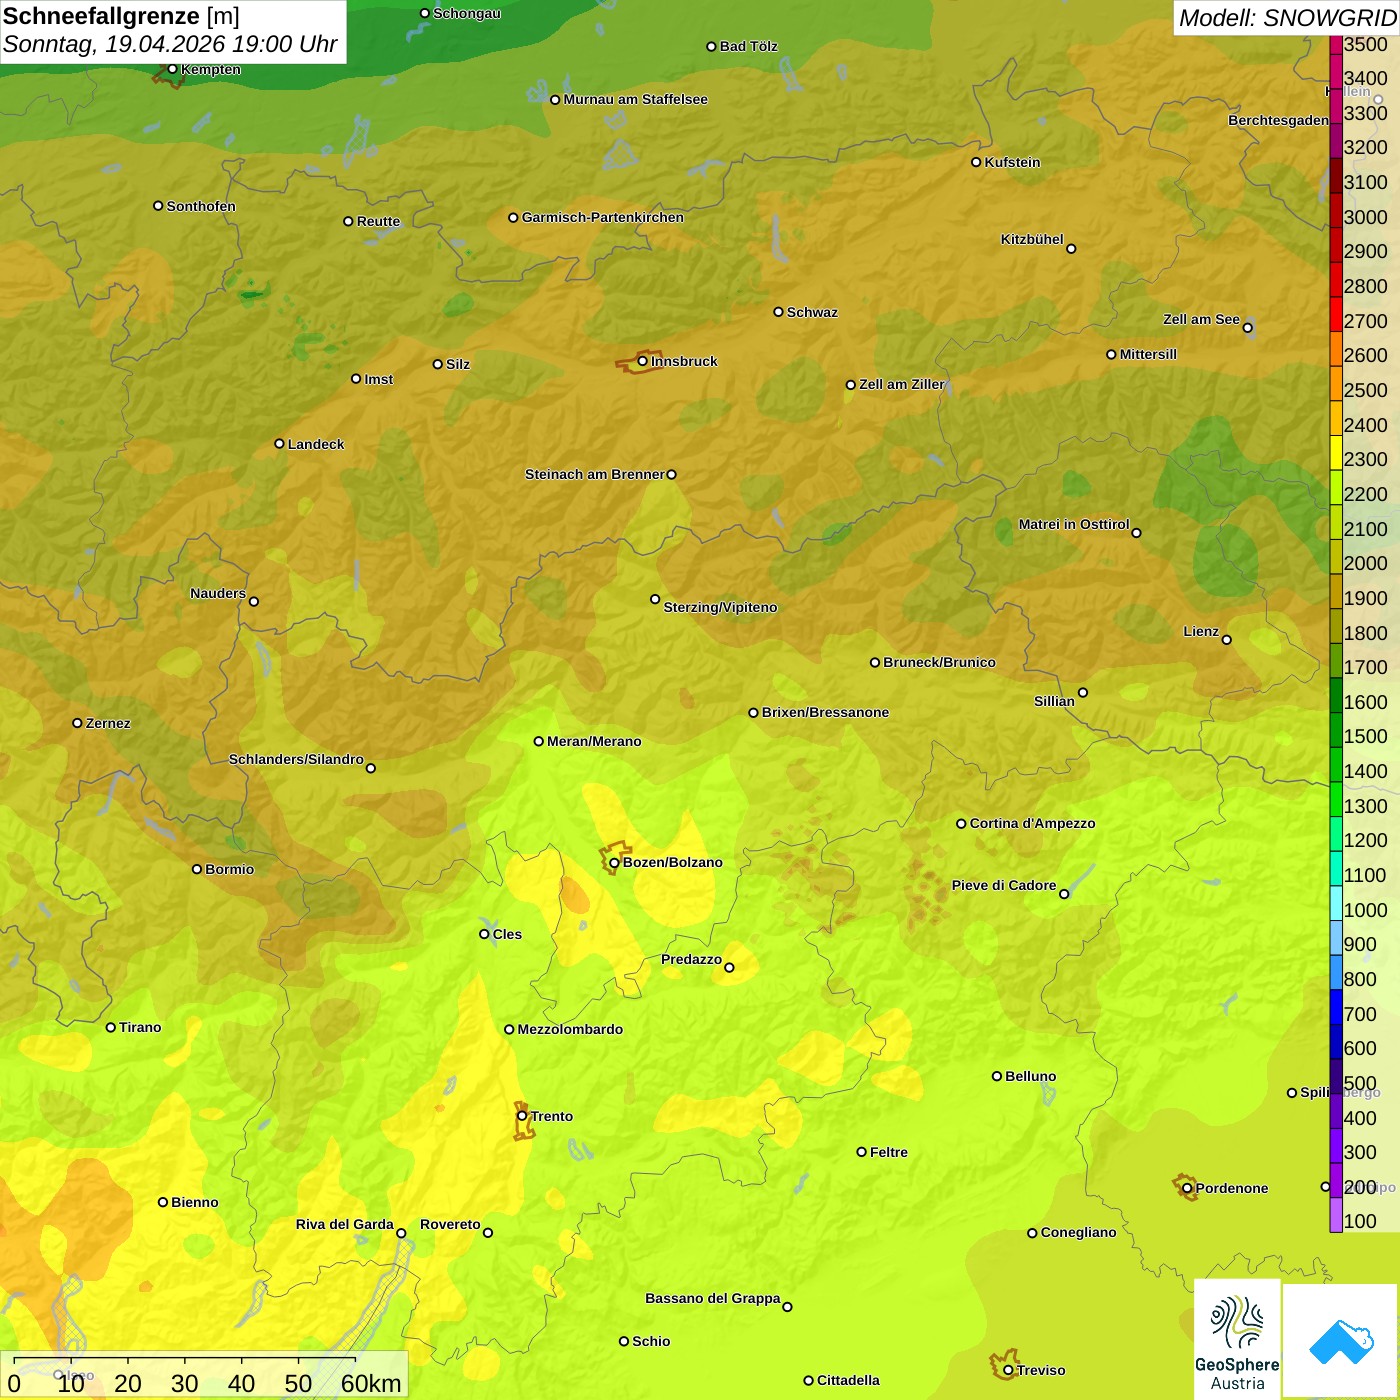Click the blue house-cloud logo icon

tap(1341, 1342)
